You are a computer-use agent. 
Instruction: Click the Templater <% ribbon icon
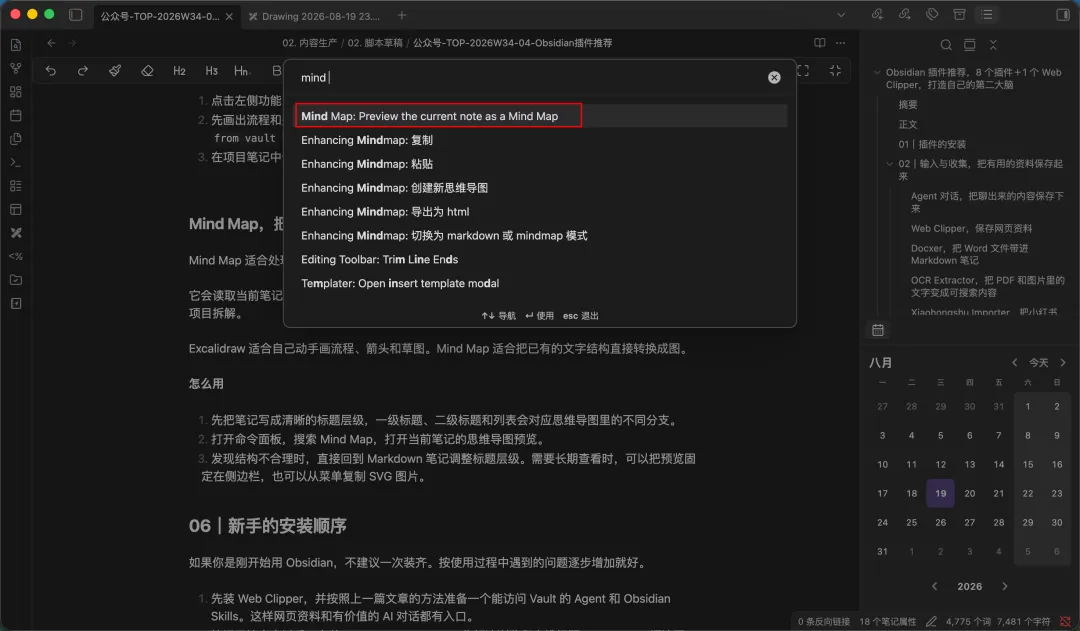pos(16,256)
